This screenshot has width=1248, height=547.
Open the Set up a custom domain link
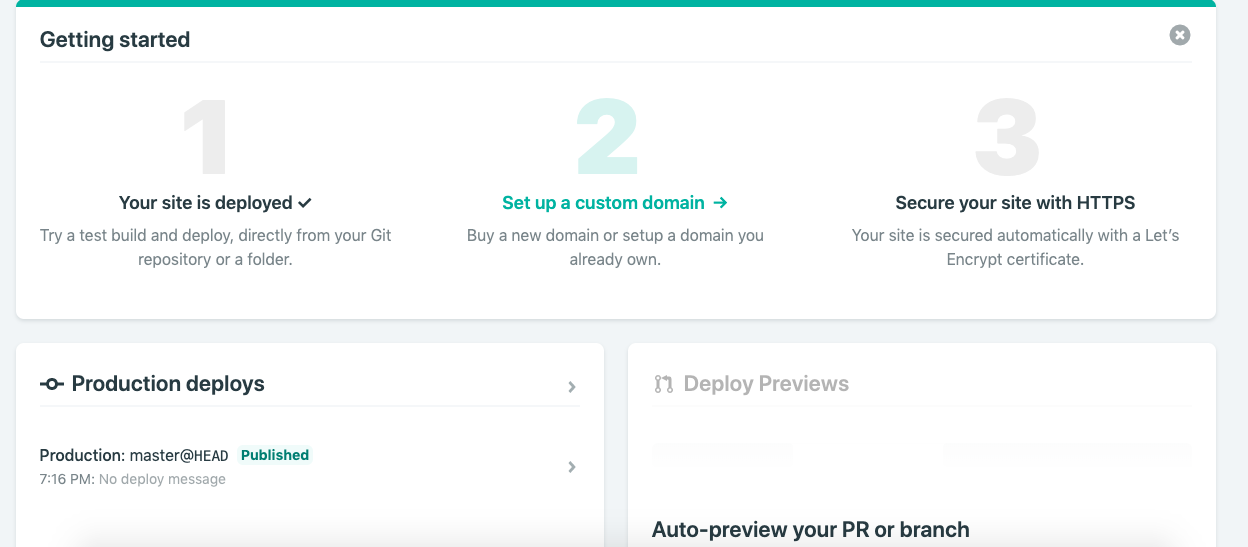[603, 203]
